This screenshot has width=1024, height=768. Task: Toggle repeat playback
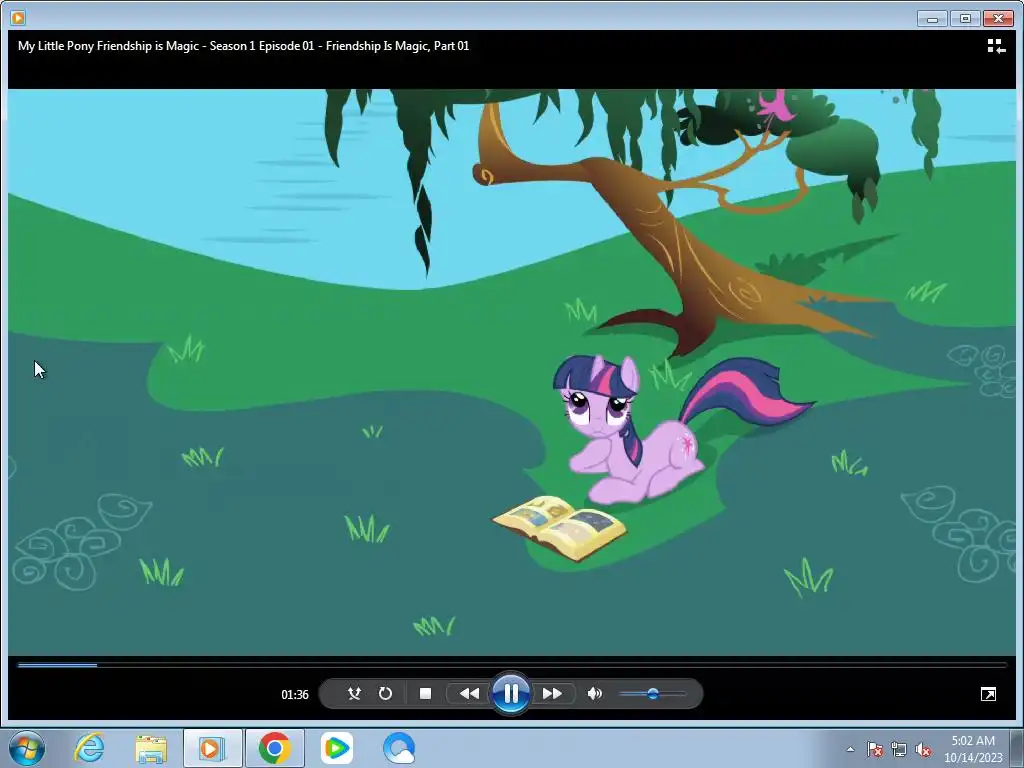point(385,694)
